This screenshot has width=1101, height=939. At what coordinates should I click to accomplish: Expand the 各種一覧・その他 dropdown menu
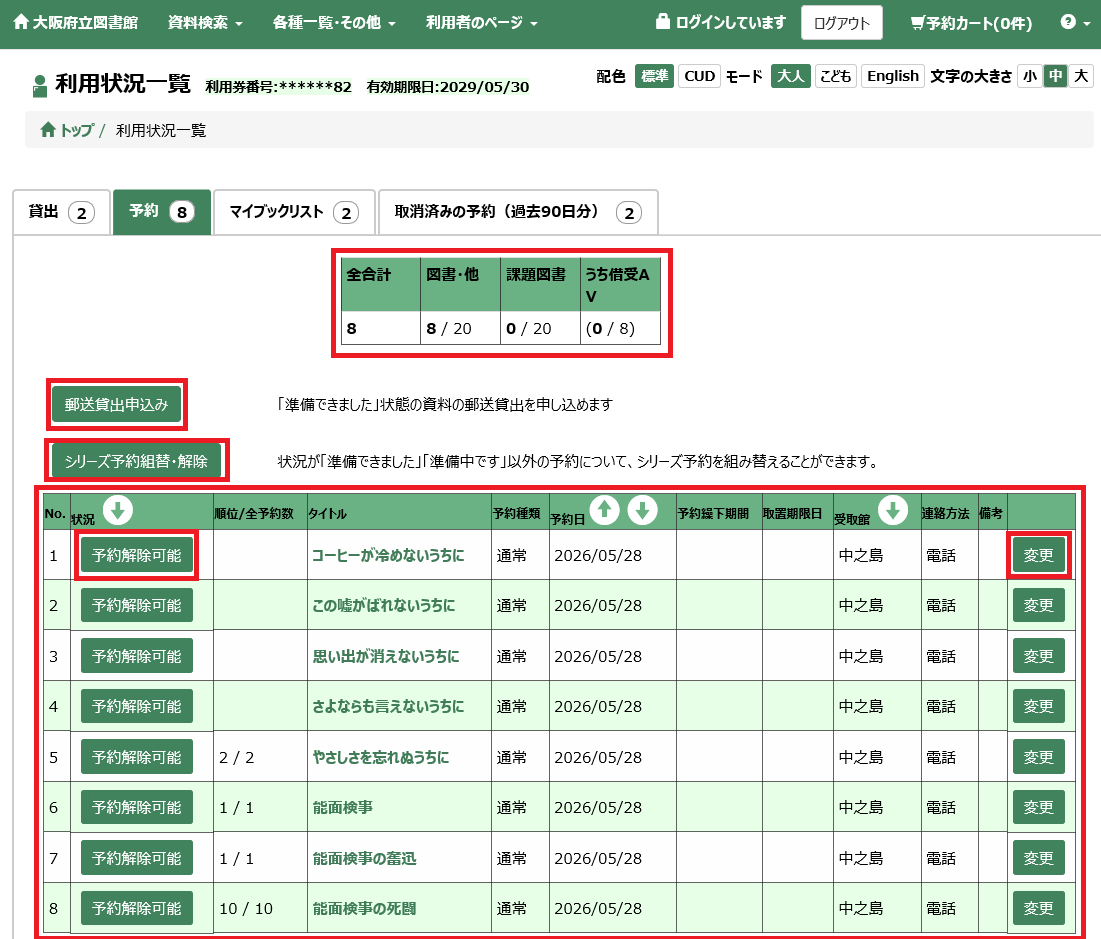tap(334, 22)
